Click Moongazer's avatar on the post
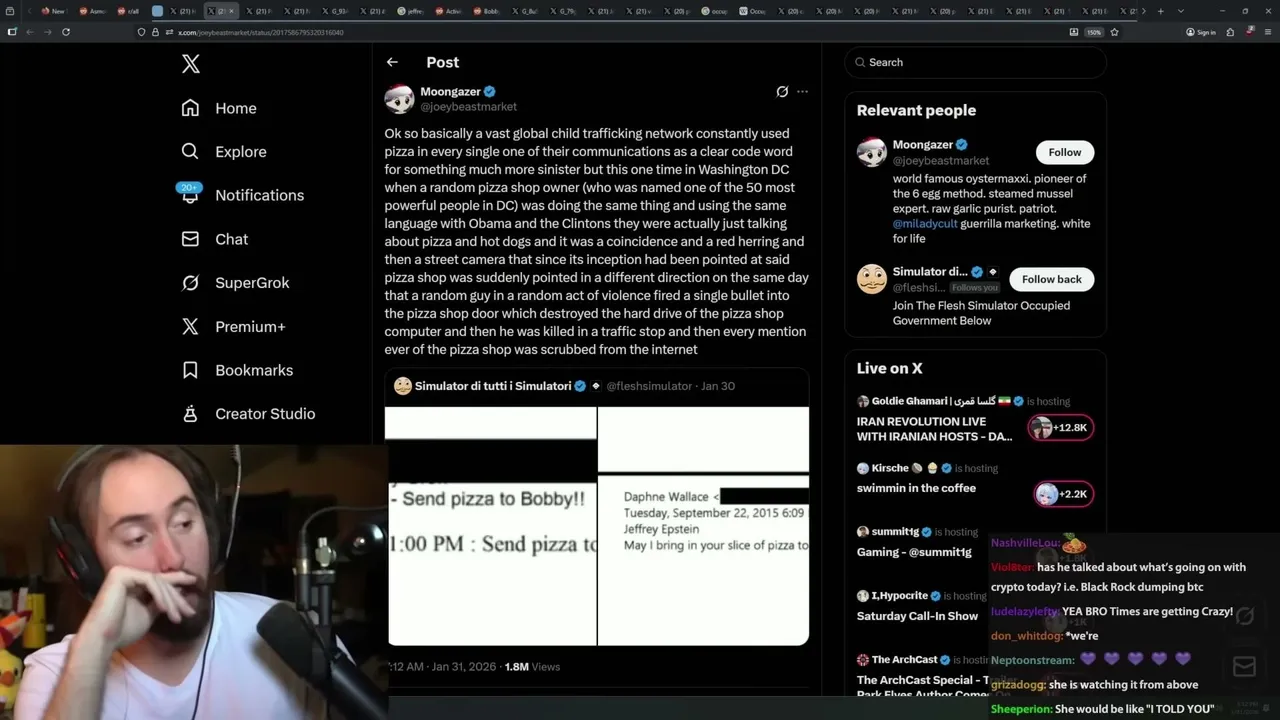Viewport: 1280px width, 720px height. coord(399,99)
